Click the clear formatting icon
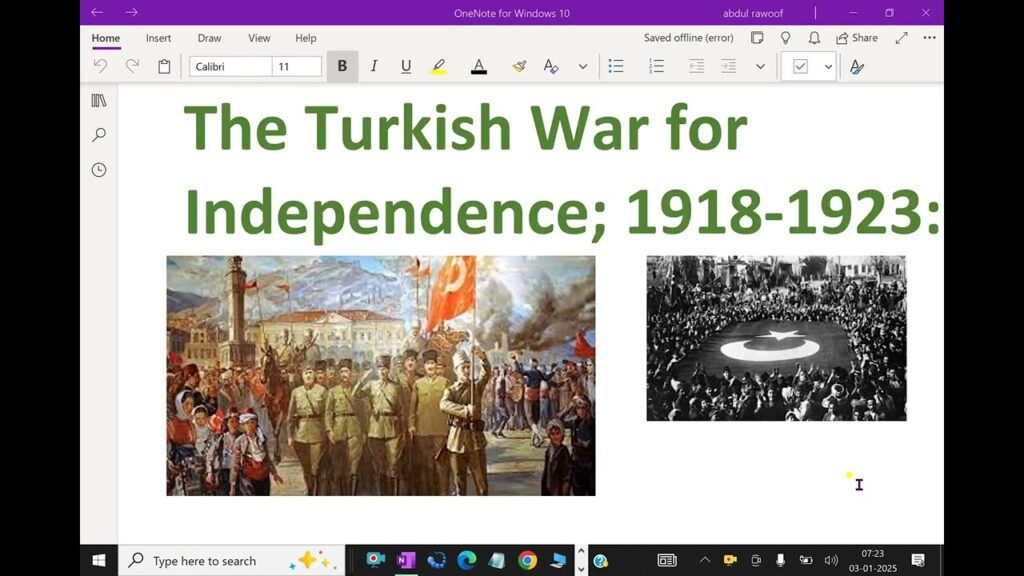Screen dimensions: 1024x576 point(551,66)
